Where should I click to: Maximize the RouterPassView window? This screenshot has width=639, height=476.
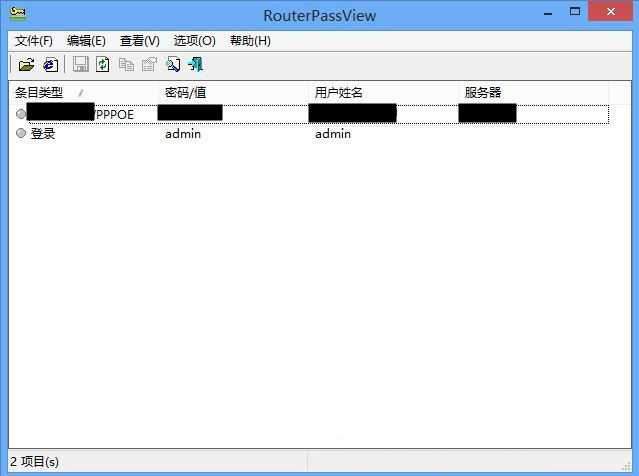pos(575,12)
